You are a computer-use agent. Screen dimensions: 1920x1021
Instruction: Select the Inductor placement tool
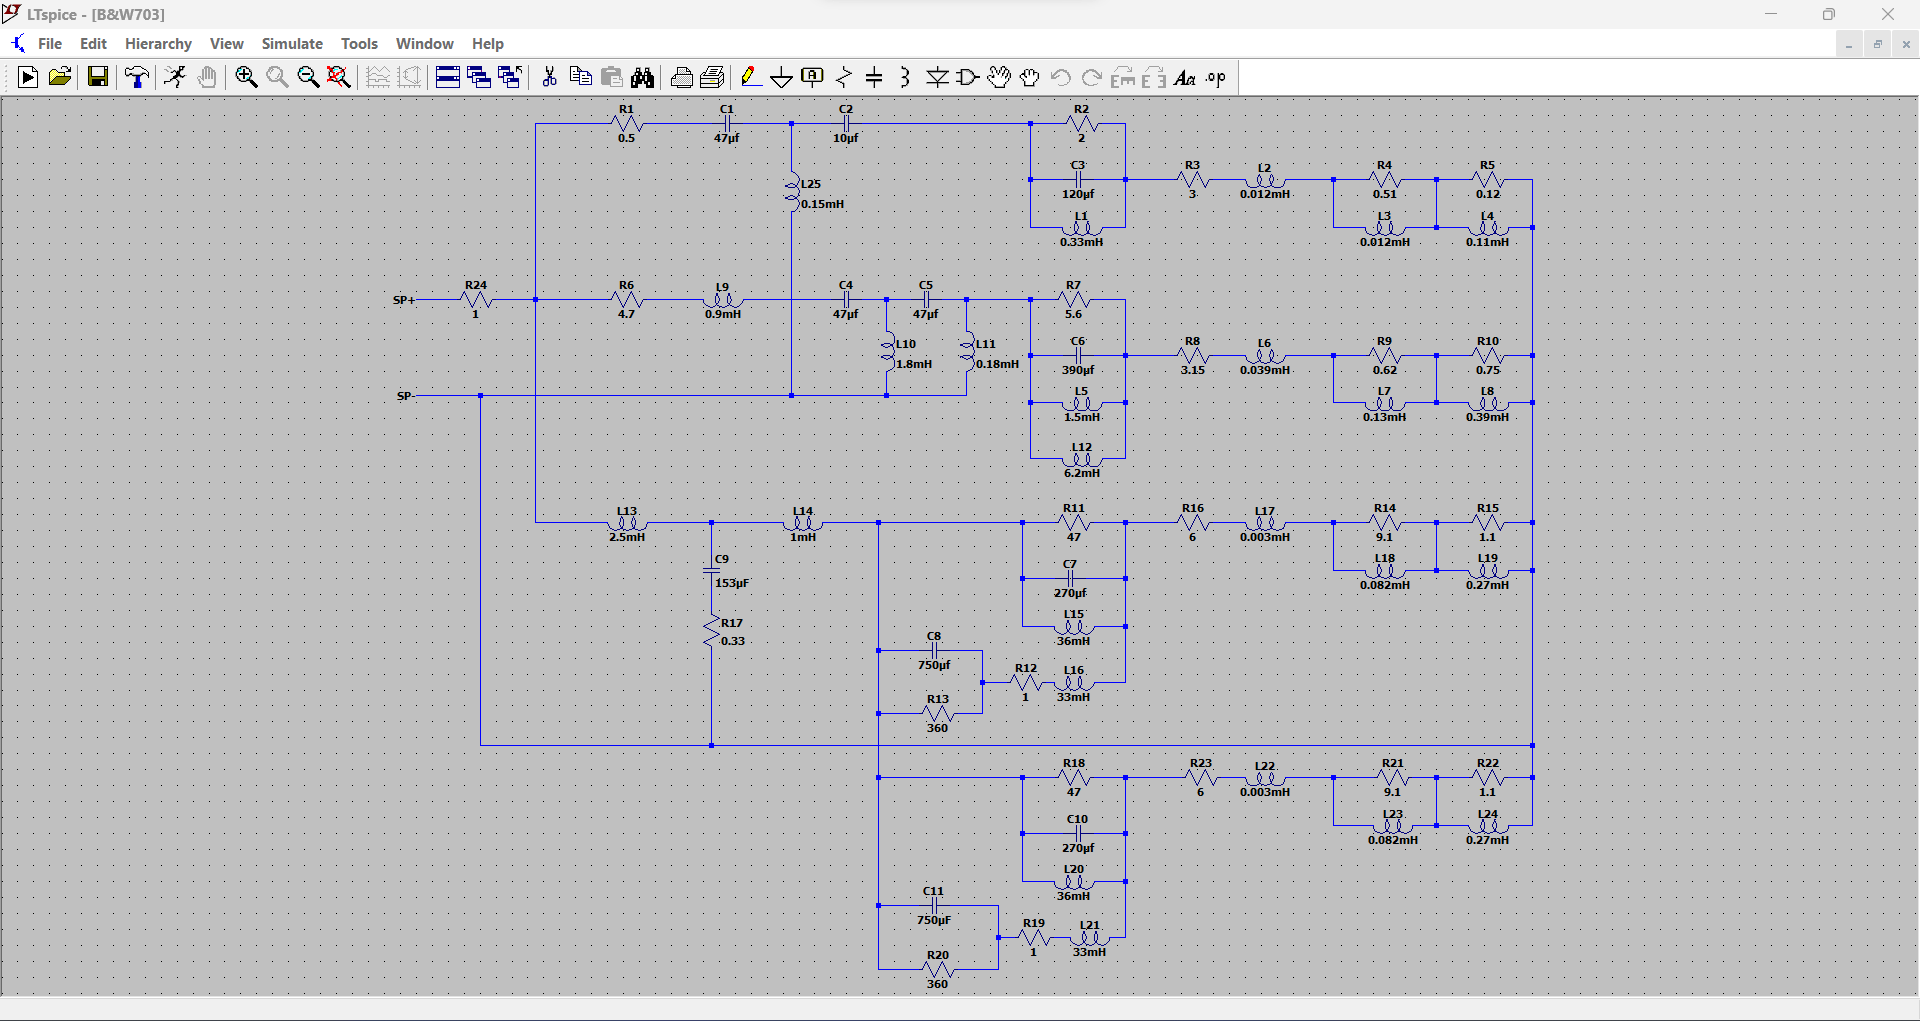[x=905, y=77]
